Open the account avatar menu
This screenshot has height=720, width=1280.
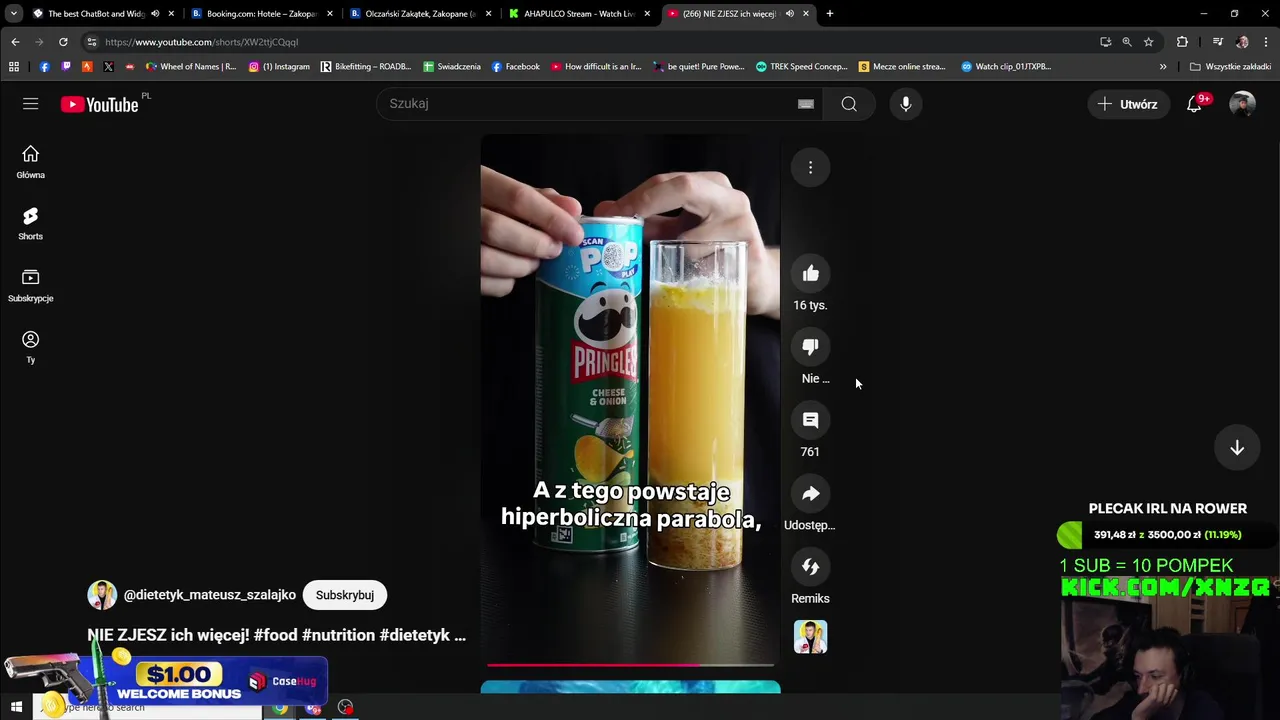(x=1242, y=104)
